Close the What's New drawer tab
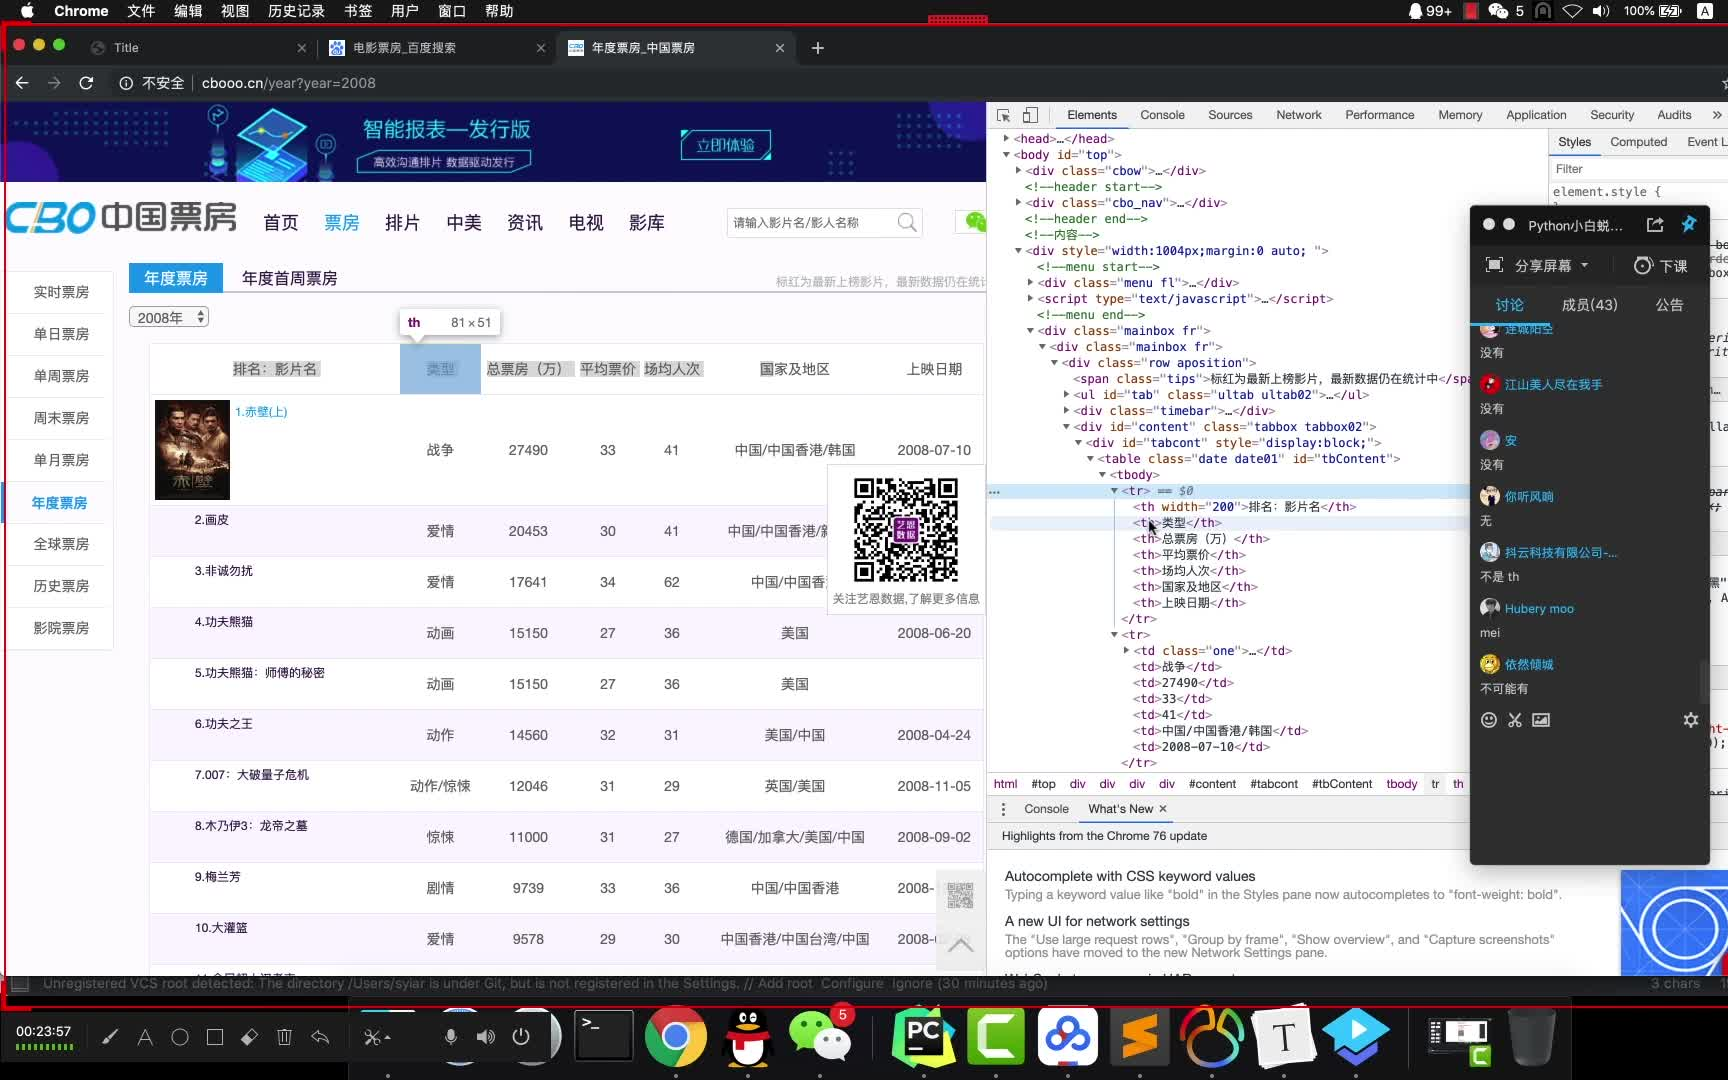This screenshot has height=1080, width=1728. 1163,809
